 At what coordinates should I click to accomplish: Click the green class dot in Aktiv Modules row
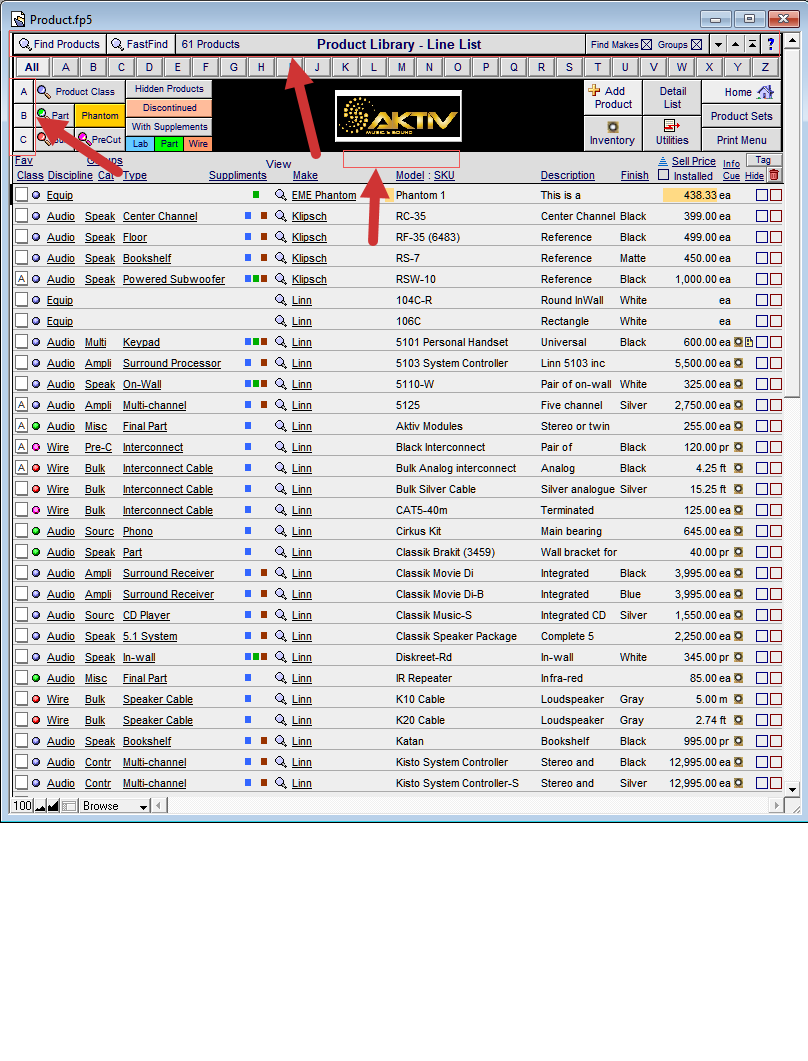[x=36, y=426]
